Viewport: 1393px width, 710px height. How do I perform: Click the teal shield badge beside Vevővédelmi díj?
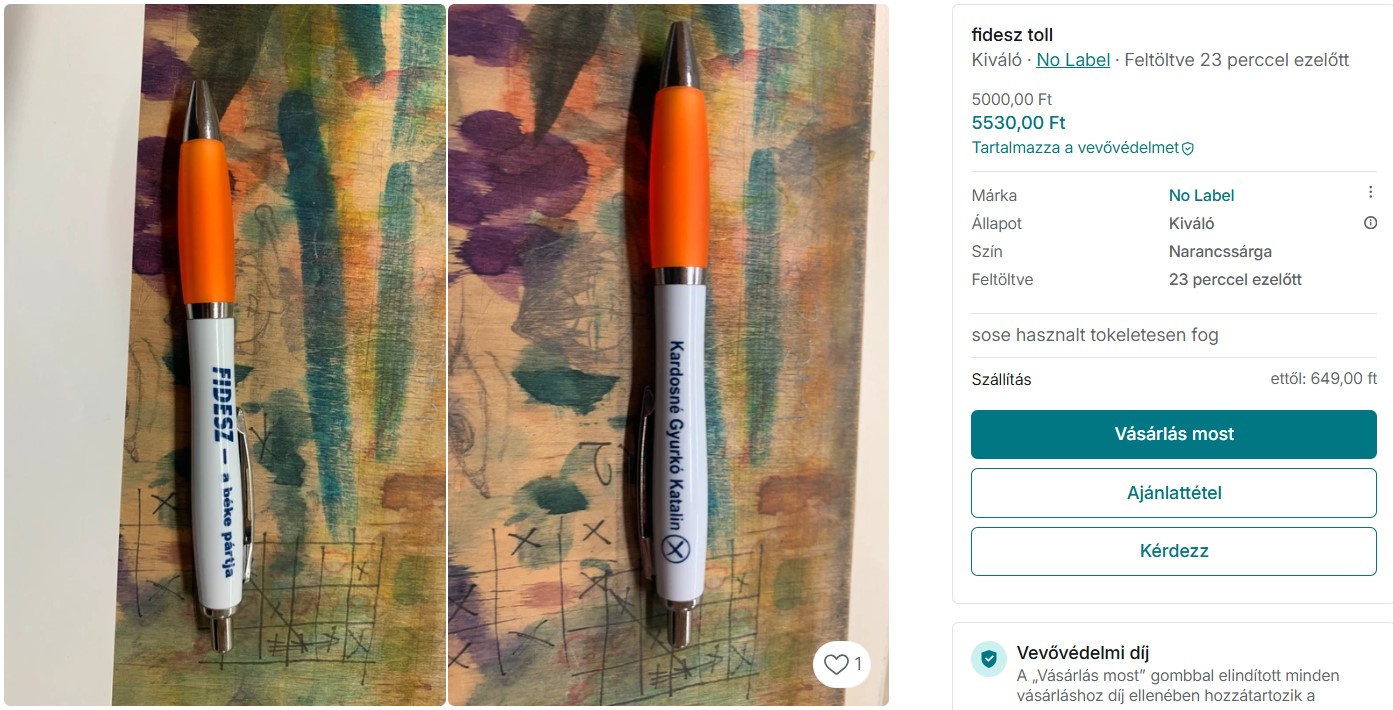(988, 659)
